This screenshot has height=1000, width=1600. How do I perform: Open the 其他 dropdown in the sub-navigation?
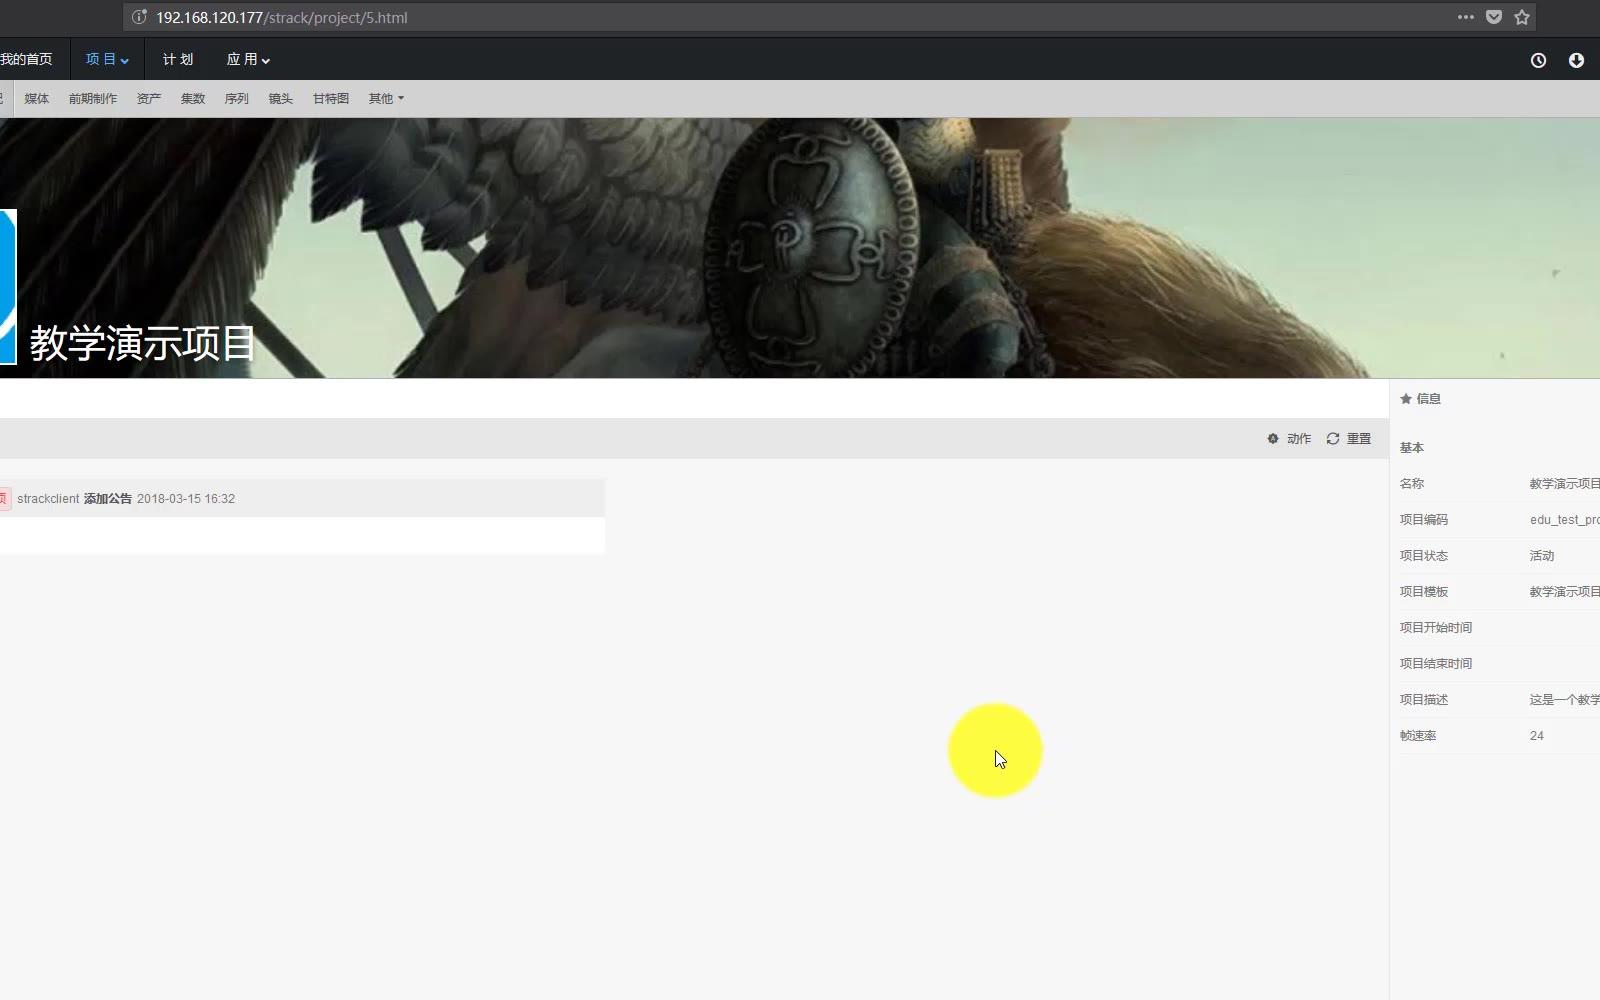click(x=386, y=99)
